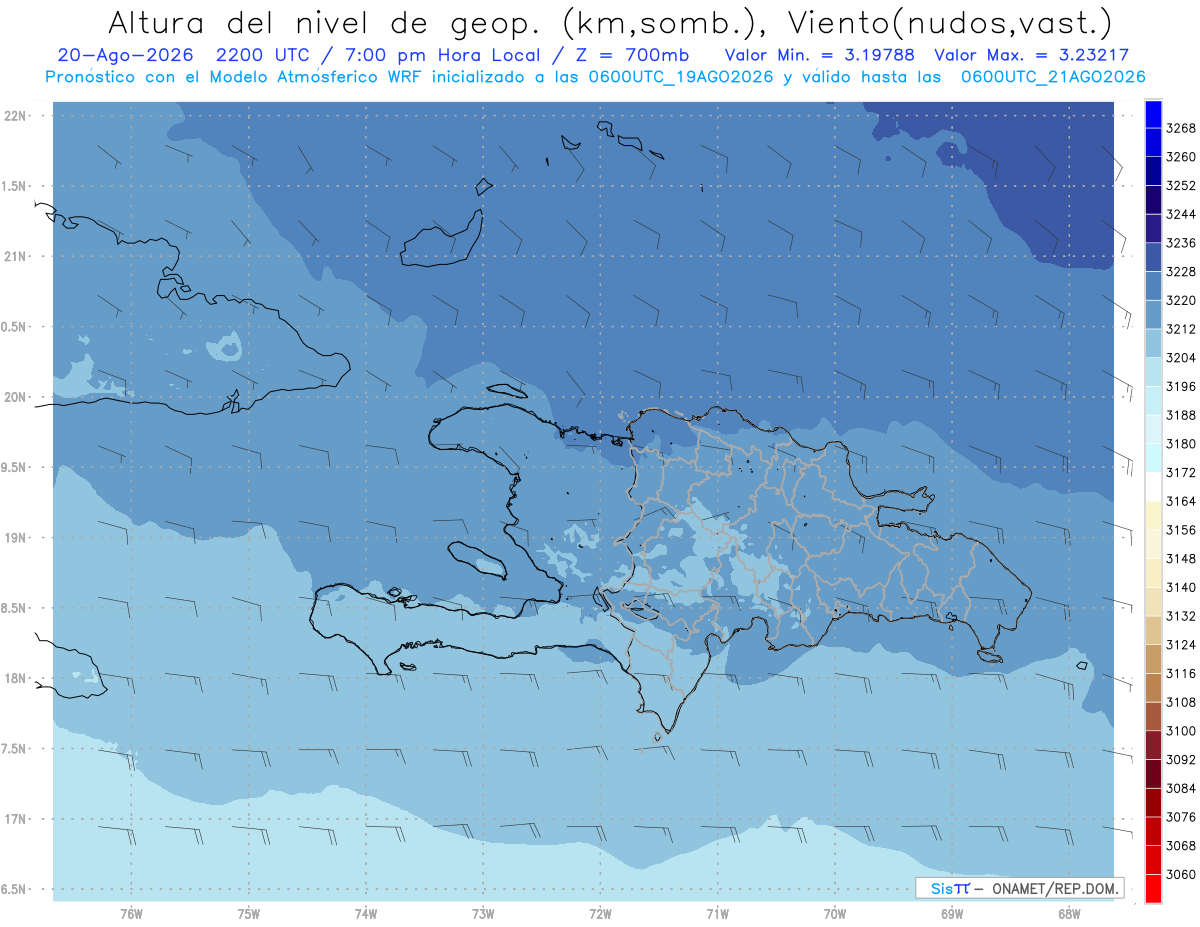Screen dimensions: 1200x927
Task: Click the "68W" longitude label
Action: pyautogui.click(x=1069, y=914)
